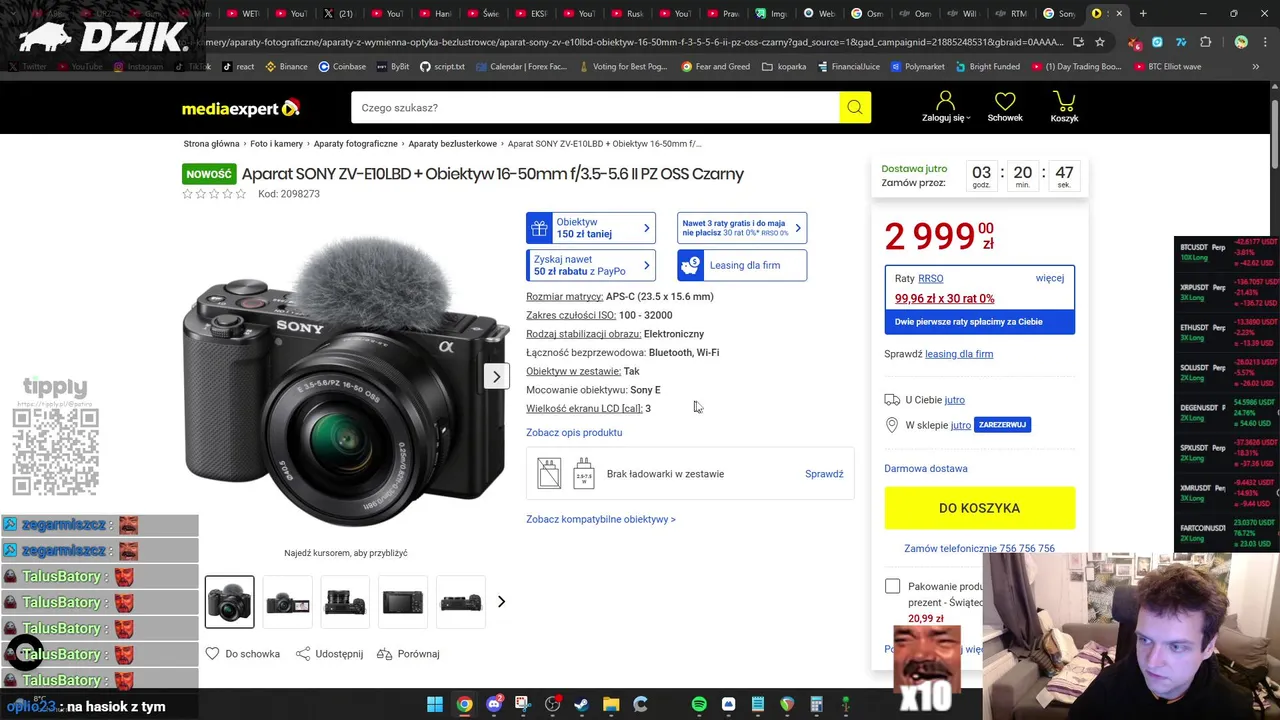Click the heart icon for Do schowka
This screenshot has width=1280, height=720.
[212, 654]
